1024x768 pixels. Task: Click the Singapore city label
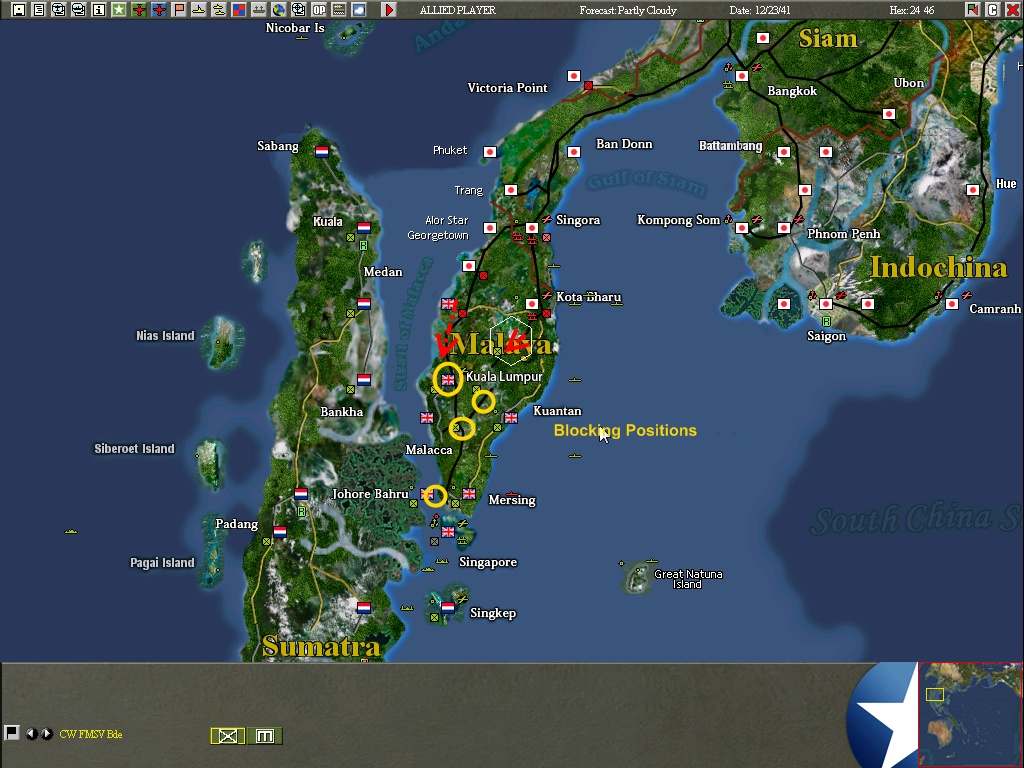coord(488,562)
